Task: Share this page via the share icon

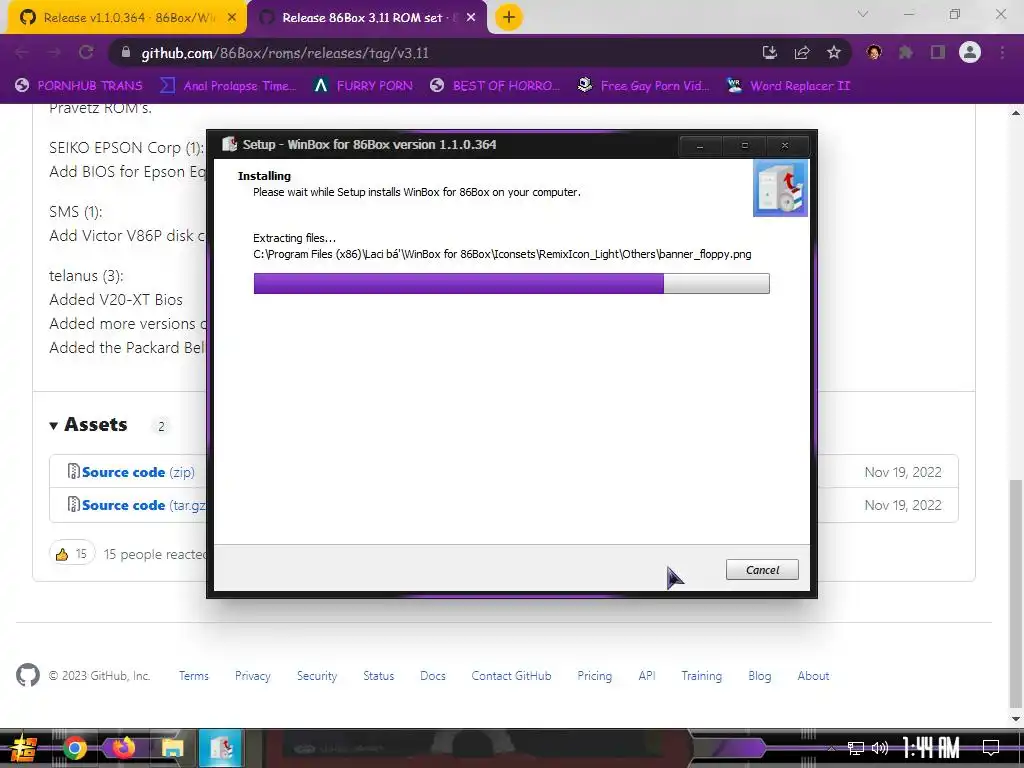Action: click(802, 53)
